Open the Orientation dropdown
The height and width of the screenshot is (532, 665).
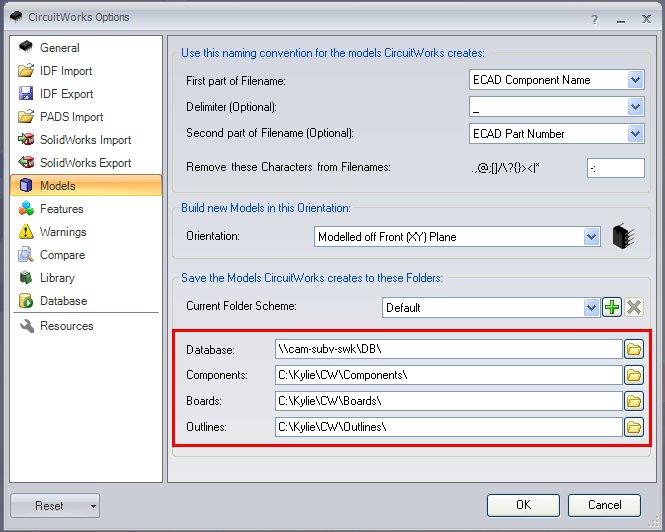pos(591,236)
